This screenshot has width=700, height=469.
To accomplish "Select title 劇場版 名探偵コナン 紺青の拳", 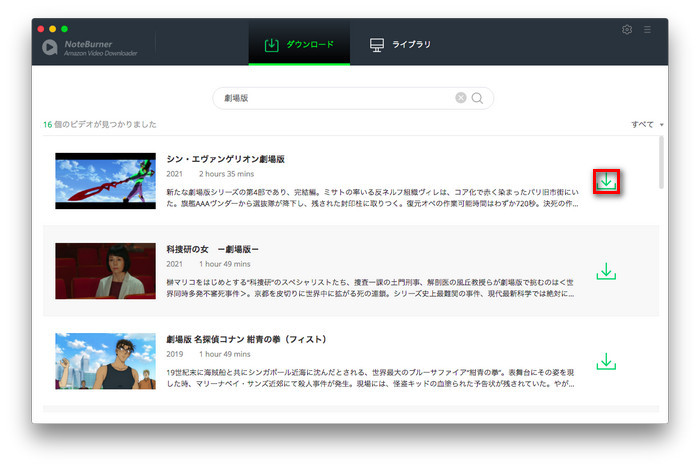I will tap(246, 339).
